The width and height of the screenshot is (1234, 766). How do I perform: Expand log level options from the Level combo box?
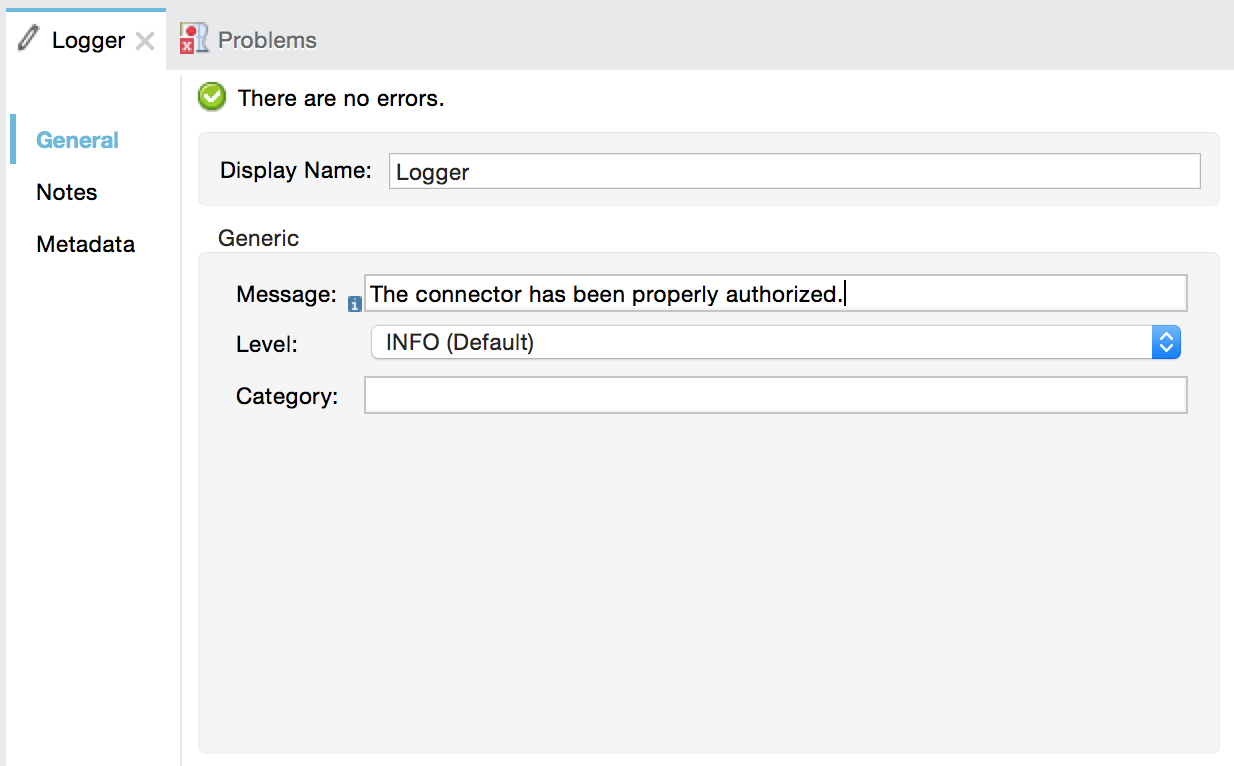pyautogui.click(x=1165, y=342)
